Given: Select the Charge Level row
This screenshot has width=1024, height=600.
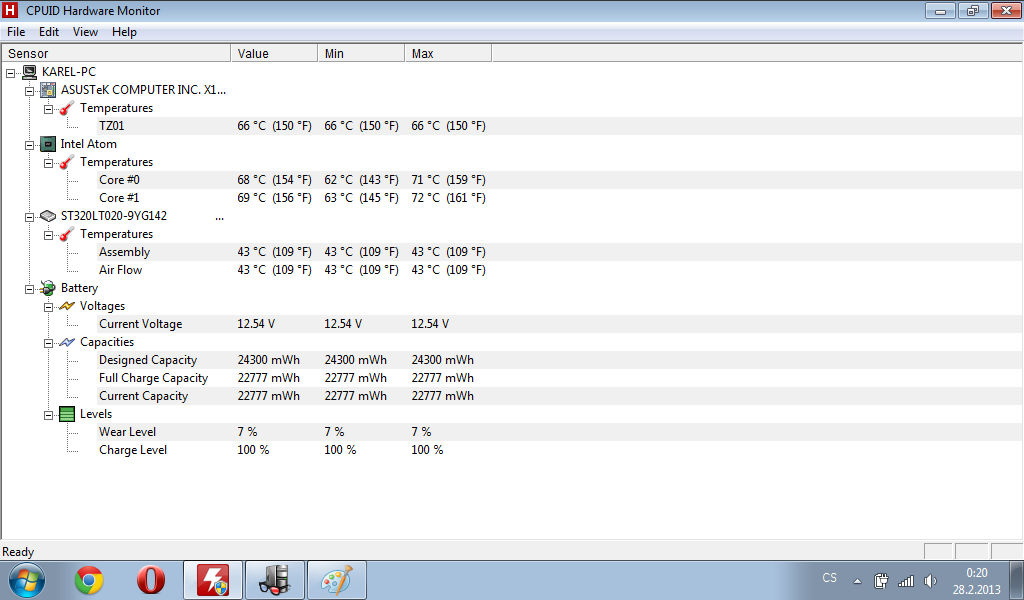Looking at the screenshot, I should click(560, 450).
